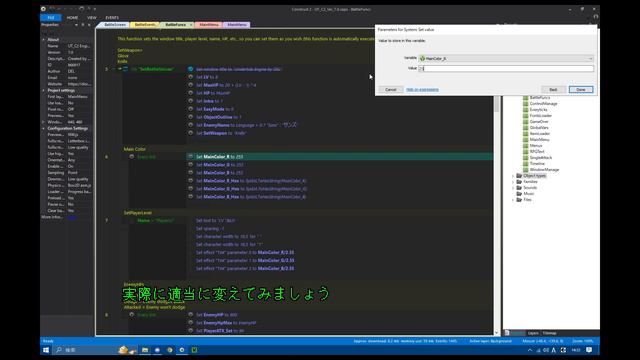Click the pin icon on Properties panel
This screenshot has height=360, width=640.
tap(83, 25)
